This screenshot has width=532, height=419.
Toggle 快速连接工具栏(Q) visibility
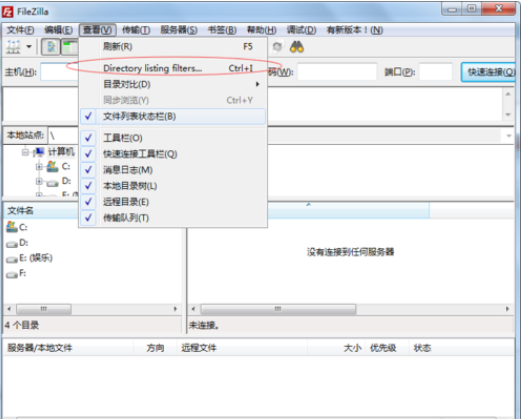[x=173, y=154]
